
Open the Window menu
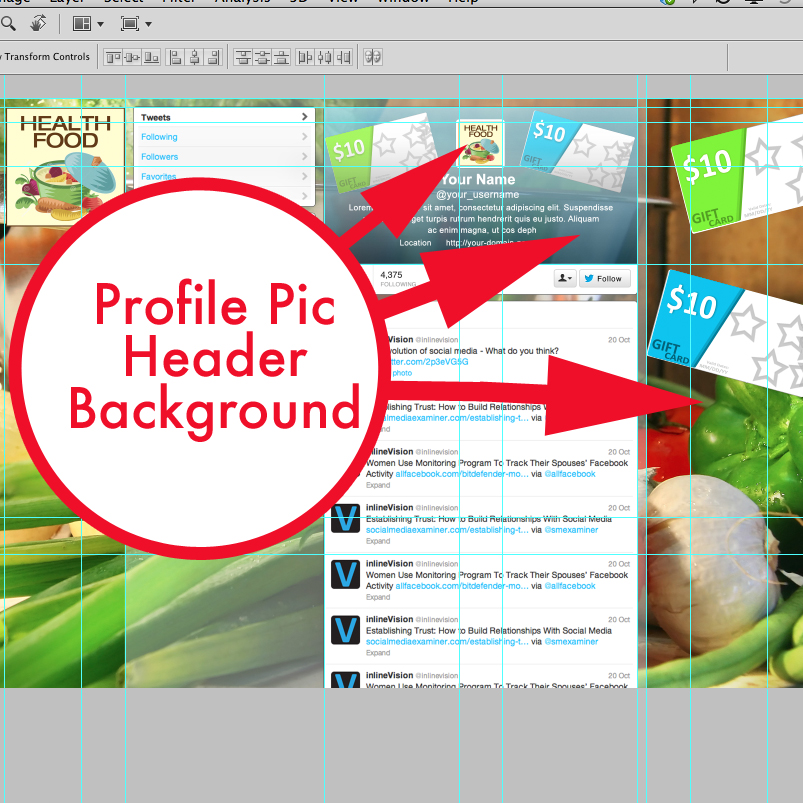[x=402, y=2]
